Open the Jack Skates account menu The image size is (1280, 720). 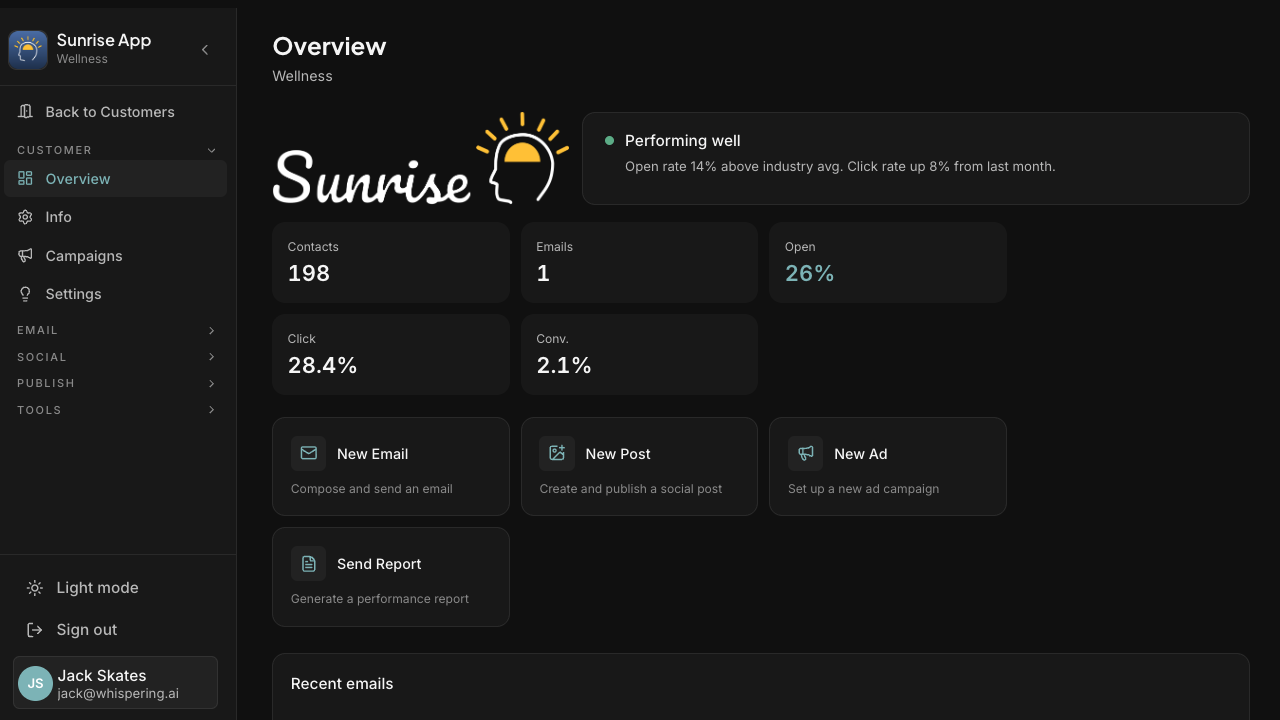116,683
